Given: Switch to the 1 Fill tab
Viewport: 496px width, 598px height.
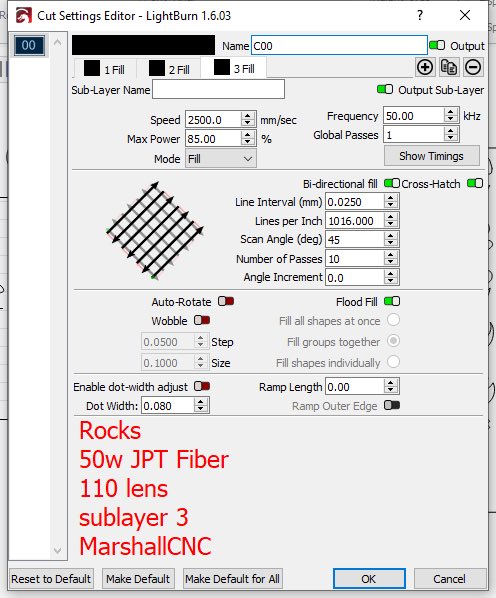Looking at the screenshot, I should click(104, 69).
